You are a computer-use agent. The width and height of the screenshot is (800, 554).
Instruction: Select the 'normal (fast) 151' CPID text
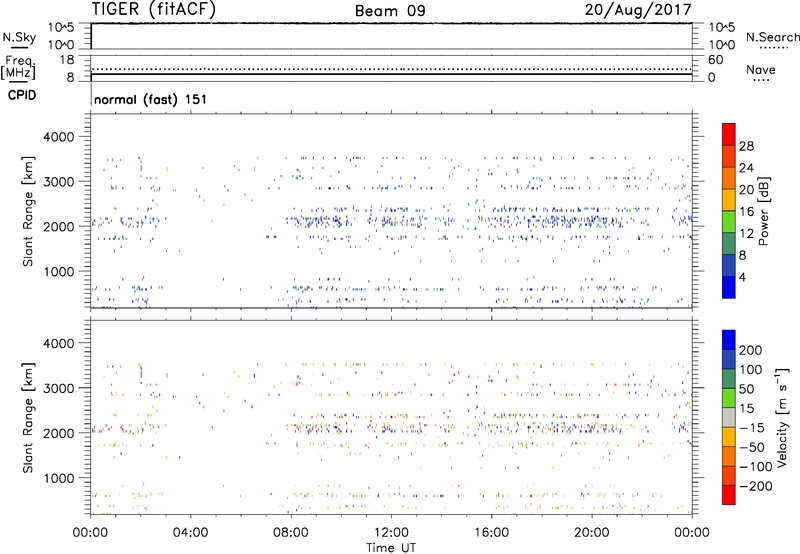coord(151,99)
